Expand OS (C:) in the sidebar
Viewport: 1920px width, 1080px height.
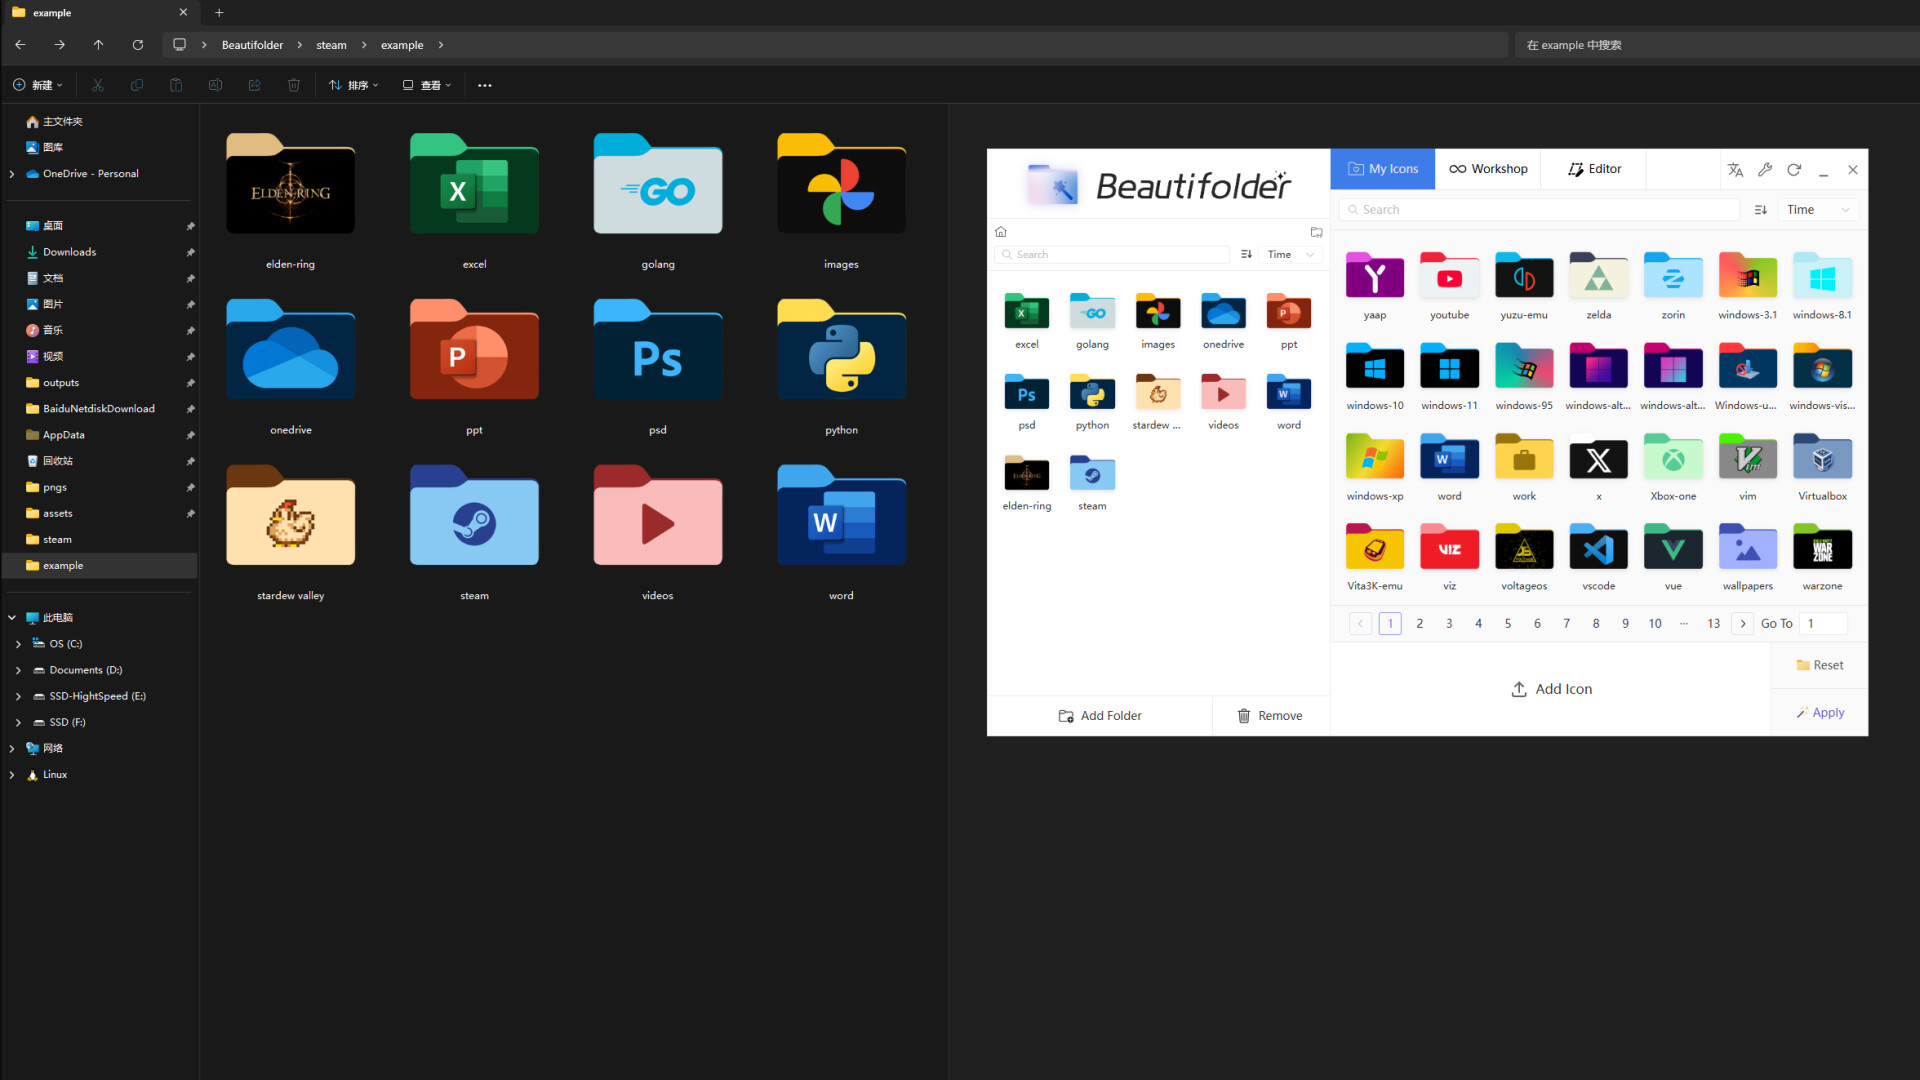click(x=17, y=643)
